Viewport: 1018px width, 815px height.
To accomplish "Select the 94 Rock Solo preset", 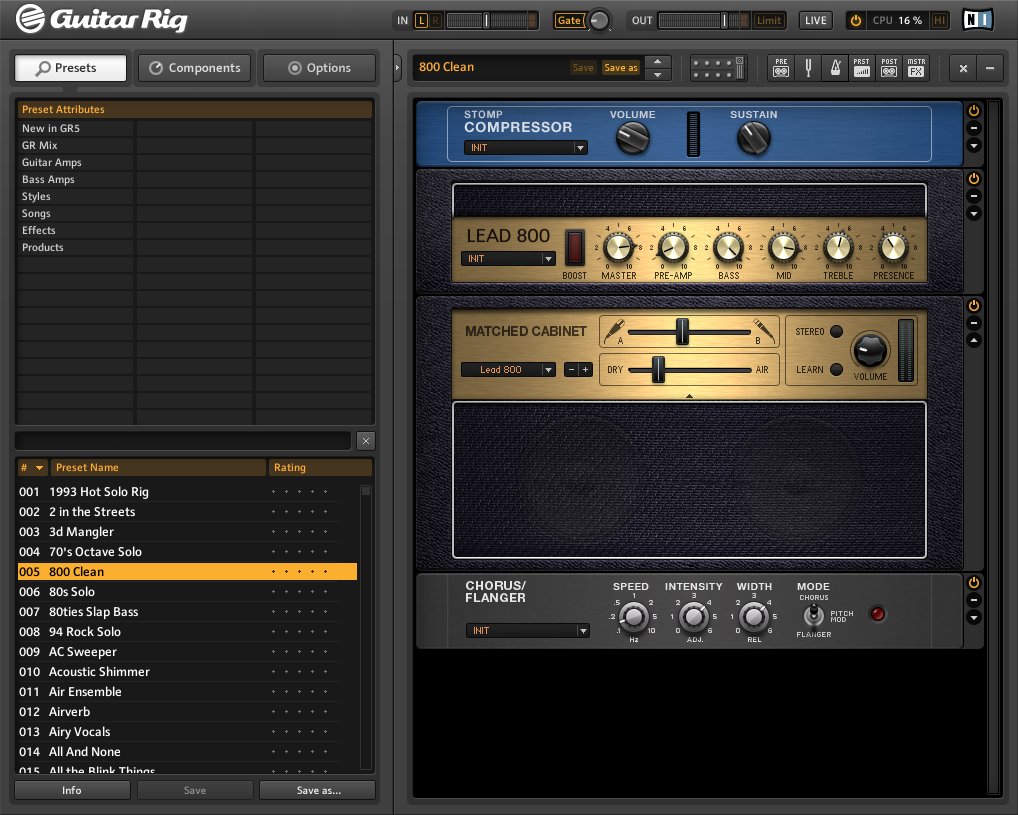I will 85,632.
